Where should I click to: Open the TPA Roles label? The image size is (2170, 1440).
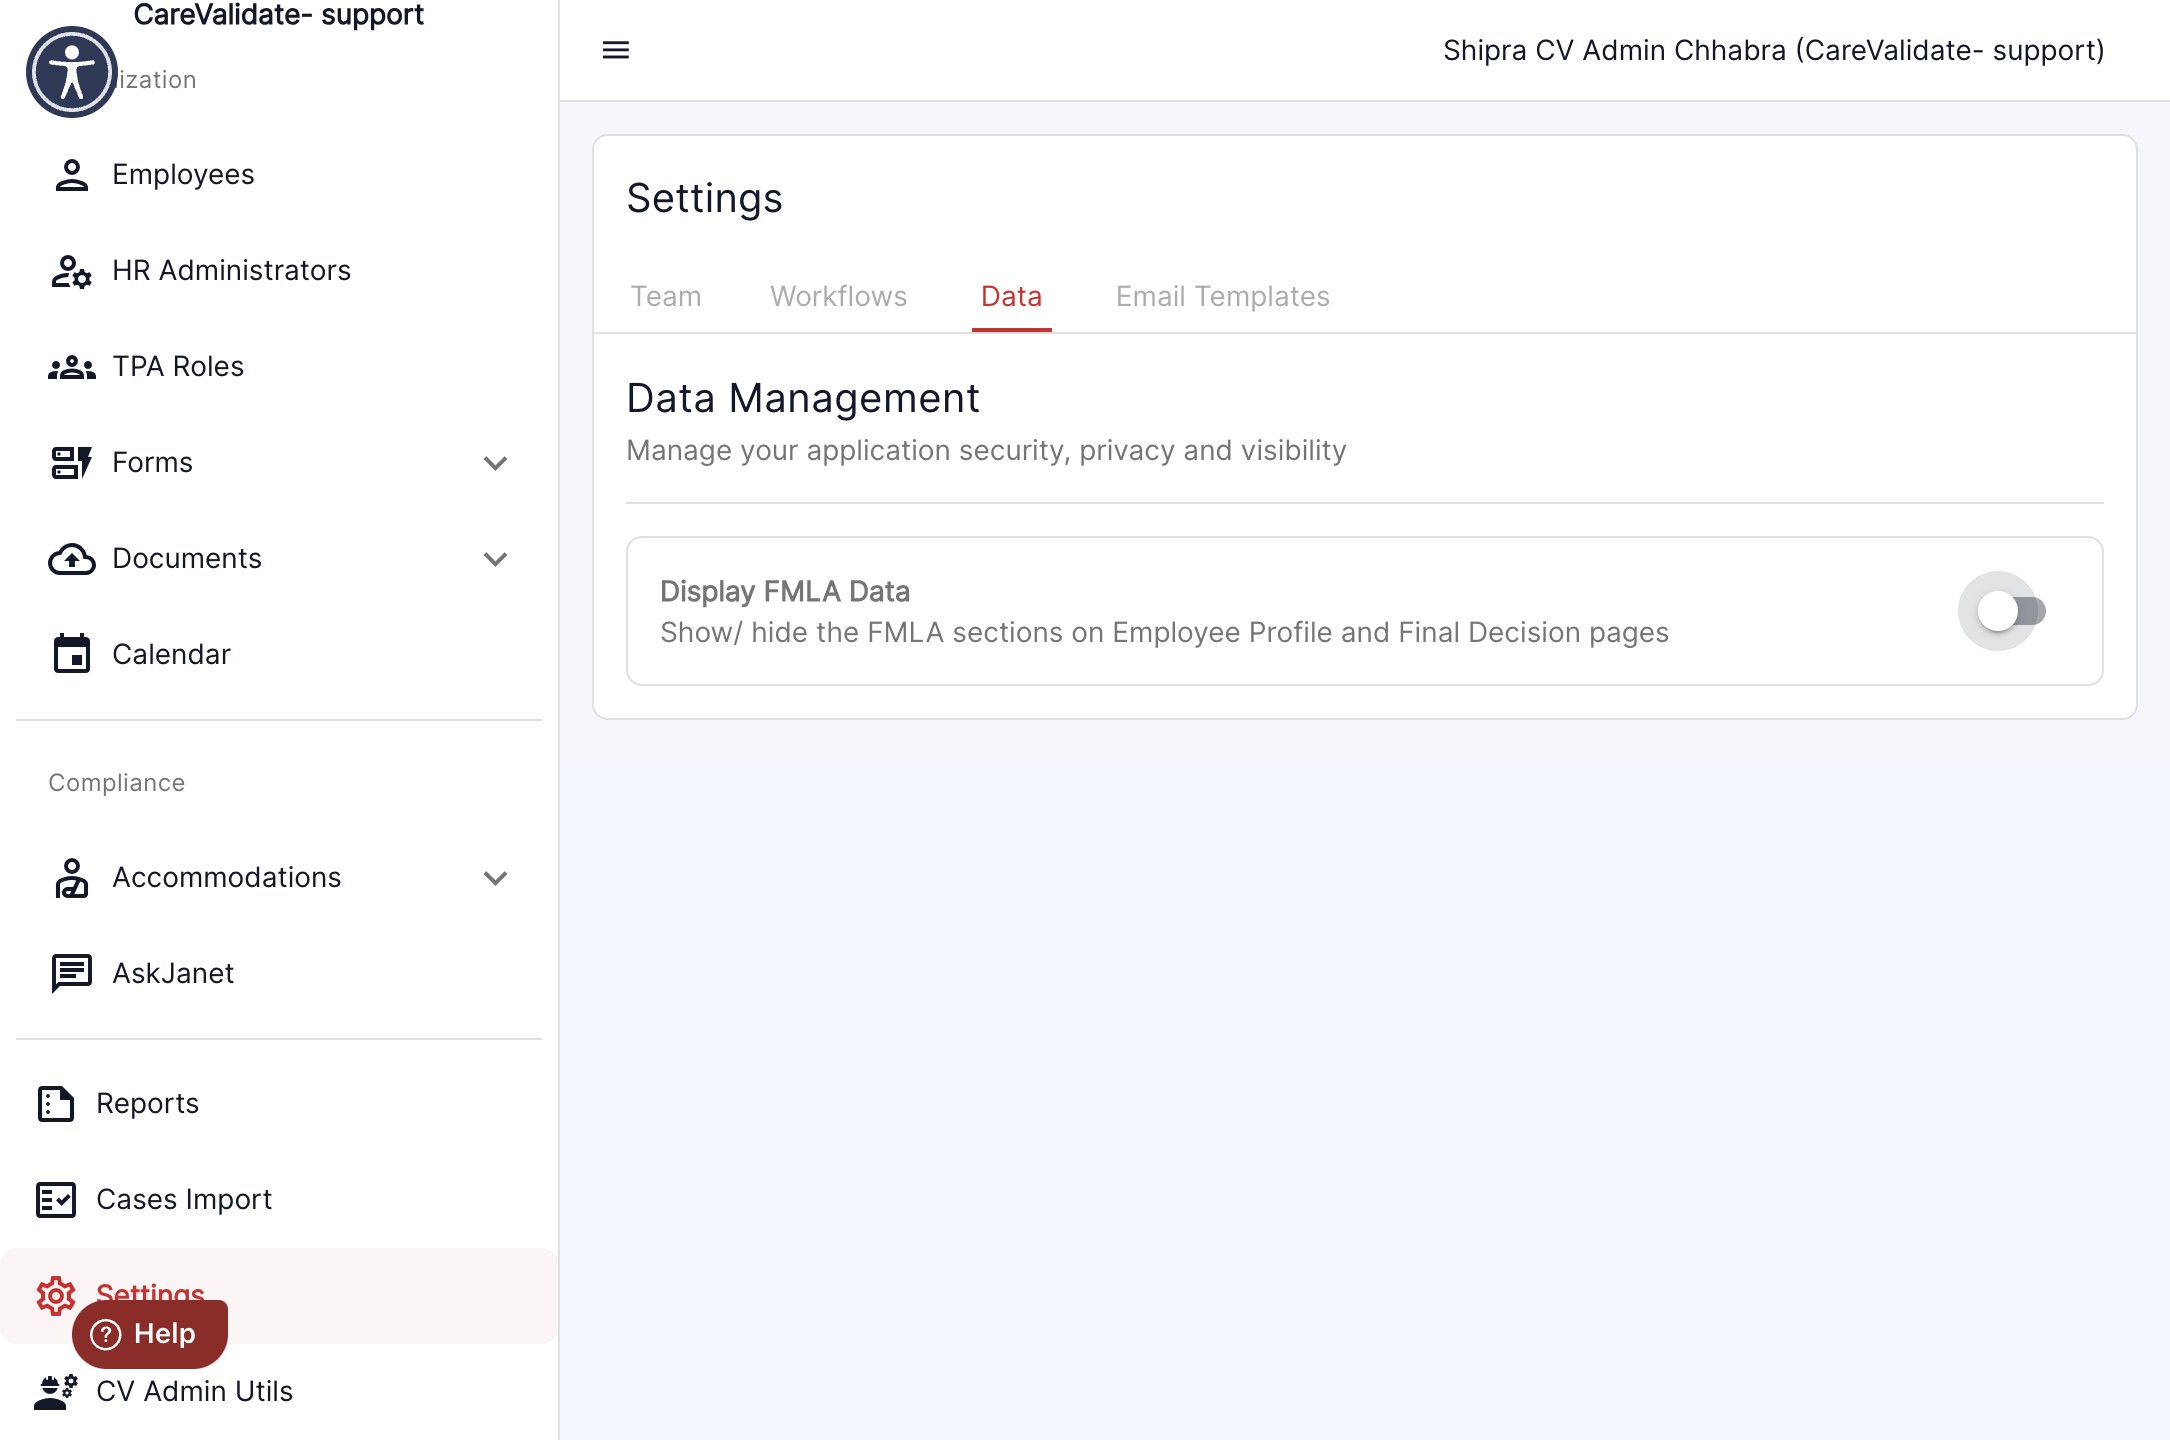pos(178,367)
